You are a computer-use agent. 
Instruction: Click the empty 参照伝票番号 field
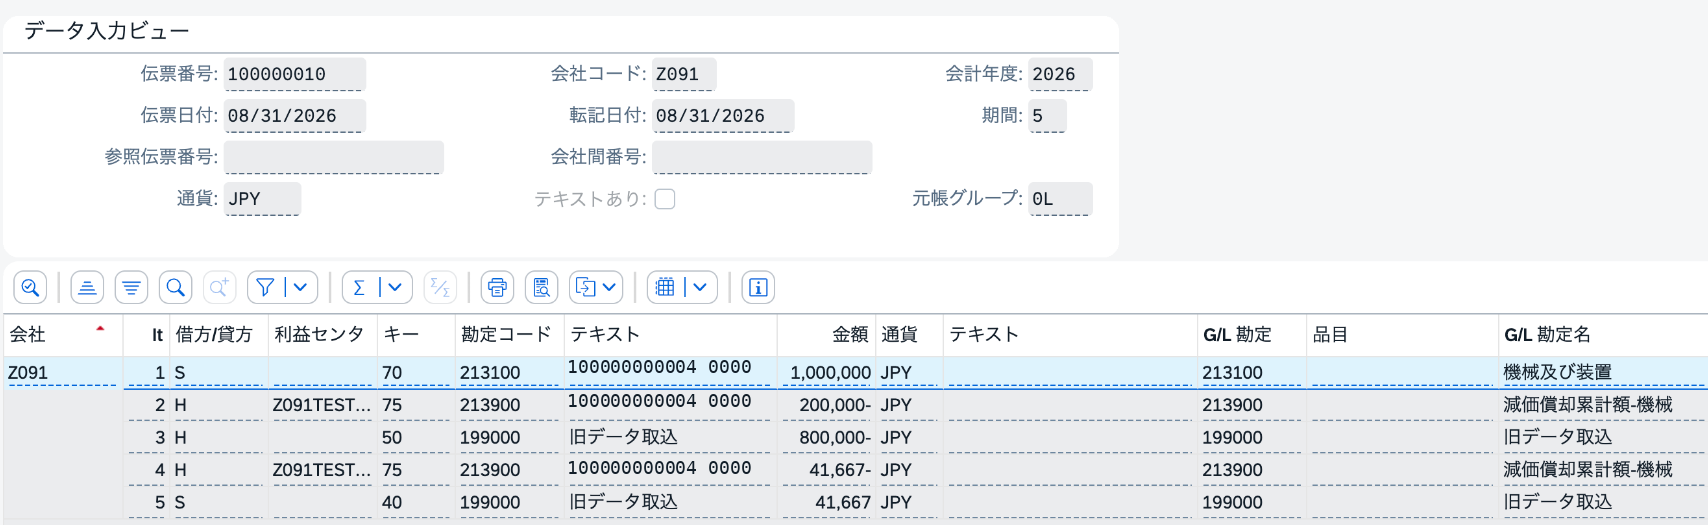(334, 157)
